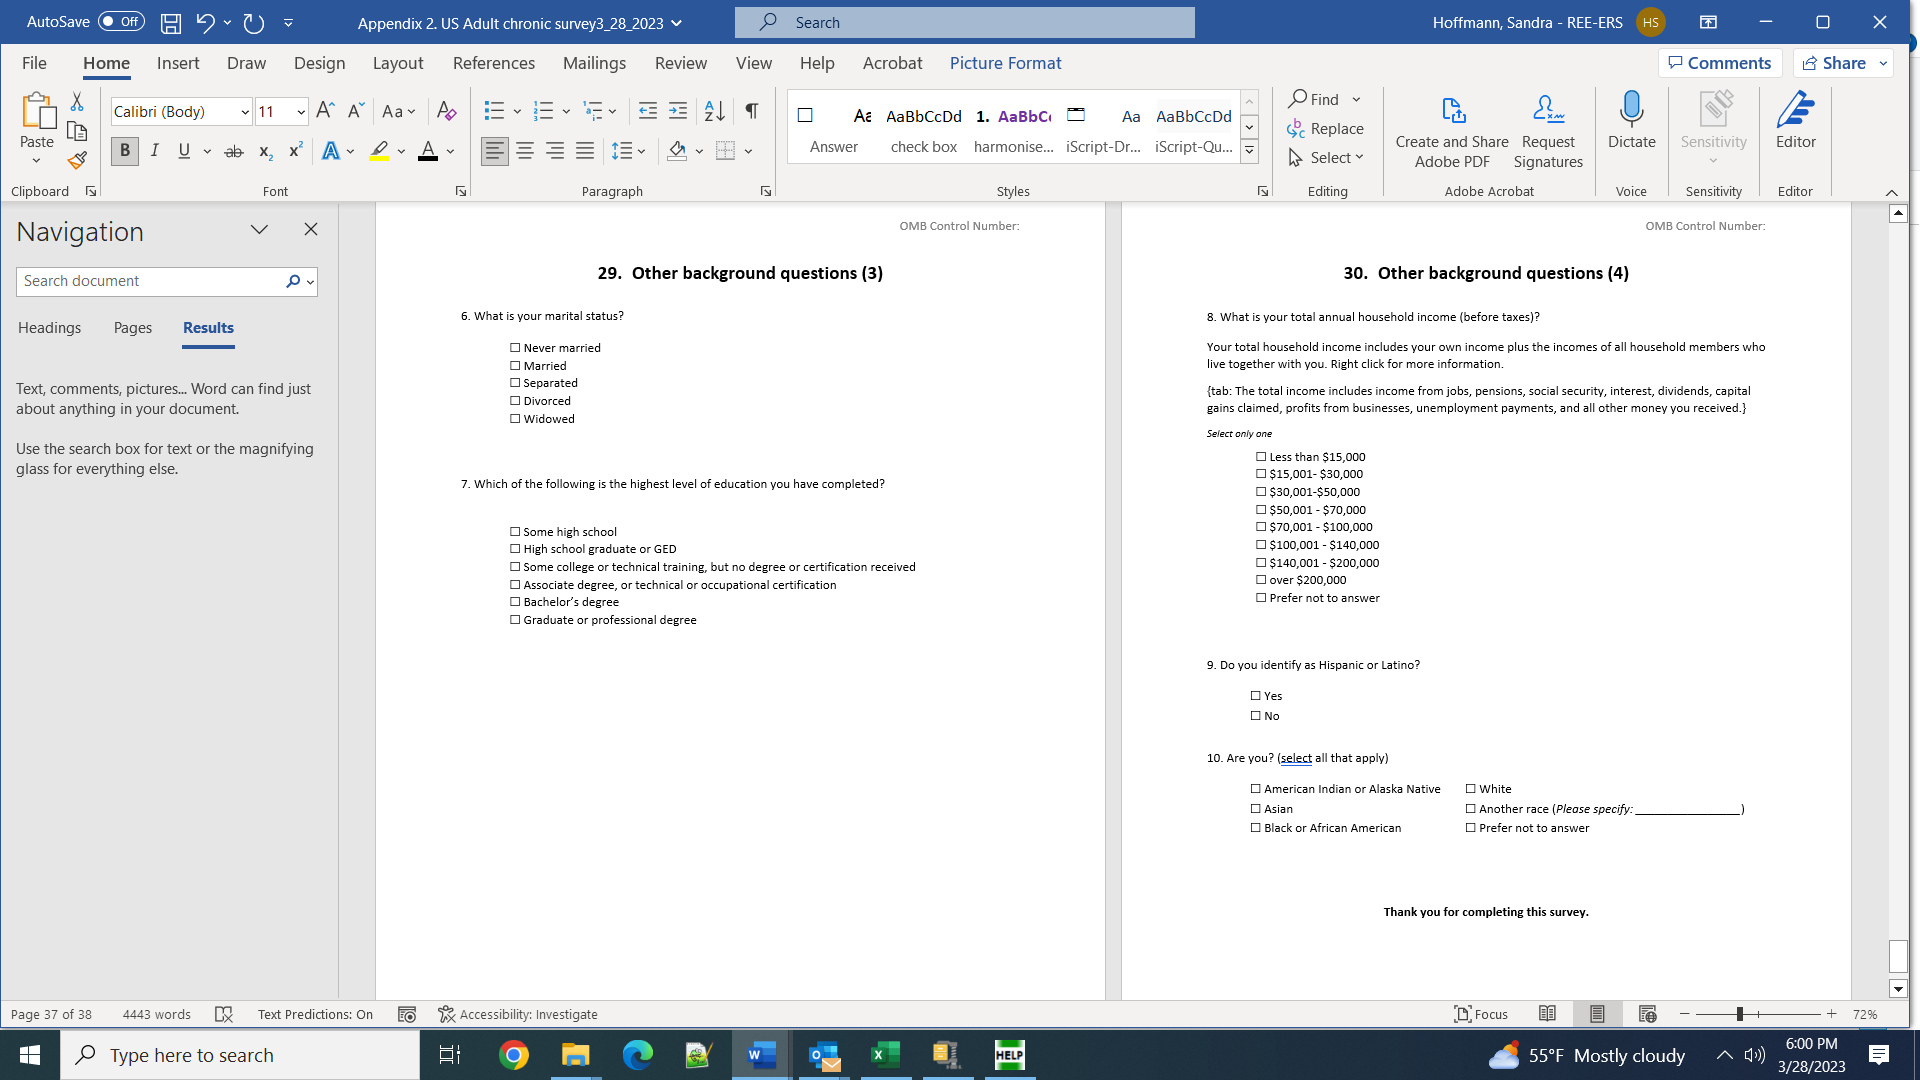Open the font name dropdown Calibri (Body)
Image resolution: width=1920 pixels, height=1080 pixels.
[x=245, y=112]
